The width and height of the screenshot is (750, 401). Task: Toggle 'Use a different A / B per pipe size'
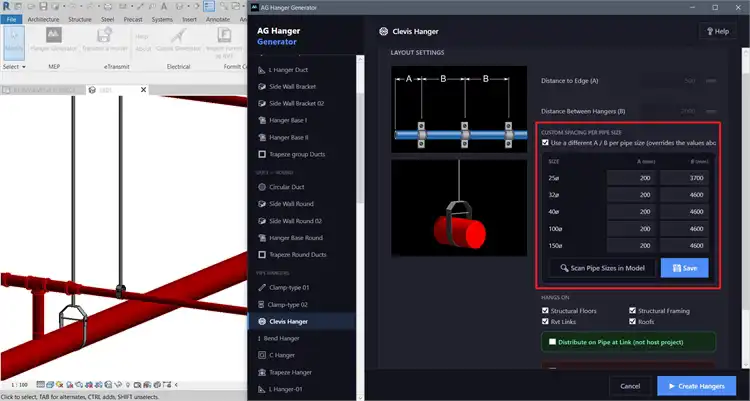[x=545, y=143]
